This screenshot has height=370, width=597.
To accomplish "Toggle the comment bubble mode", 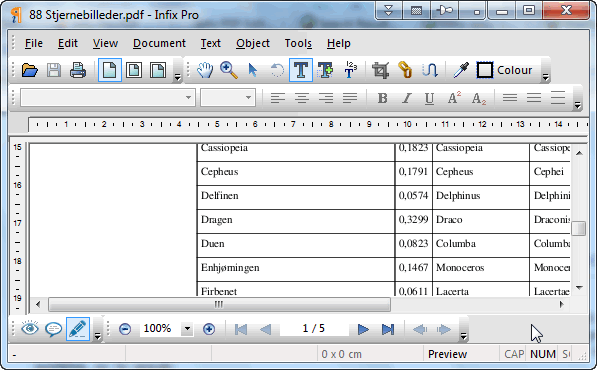I will coord(54,329).
